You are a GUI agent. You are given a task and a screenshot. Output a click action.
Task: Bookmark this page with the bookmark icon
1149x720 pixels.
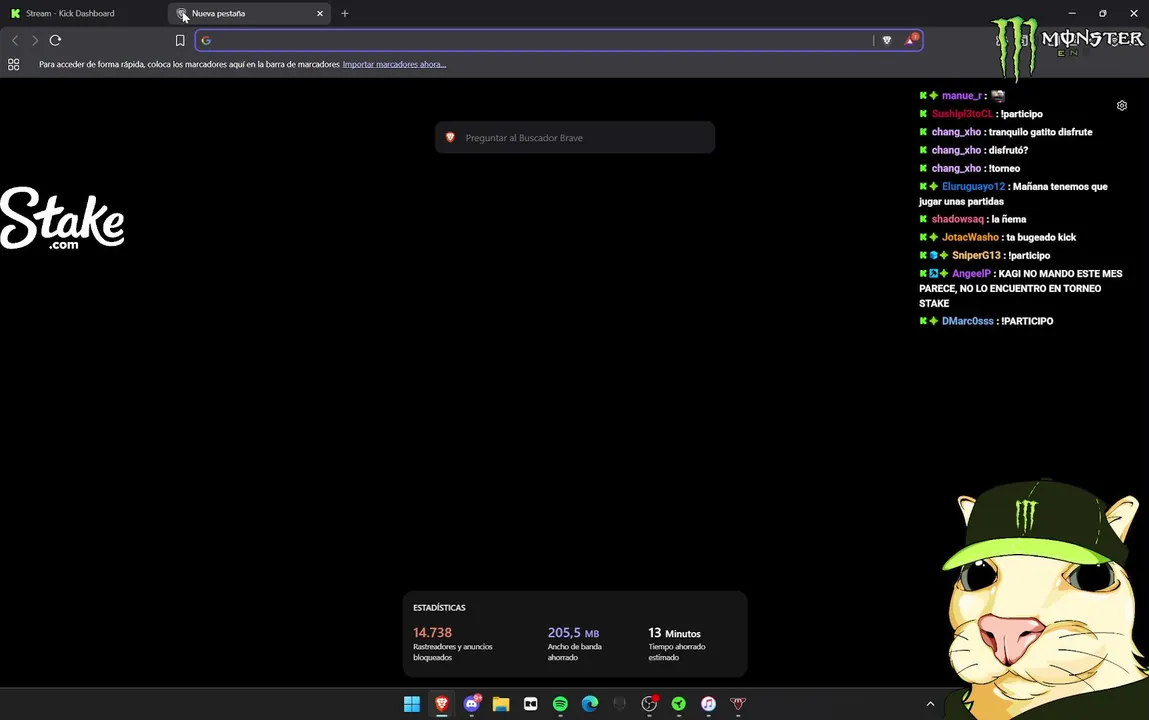(x=180, y=40)
